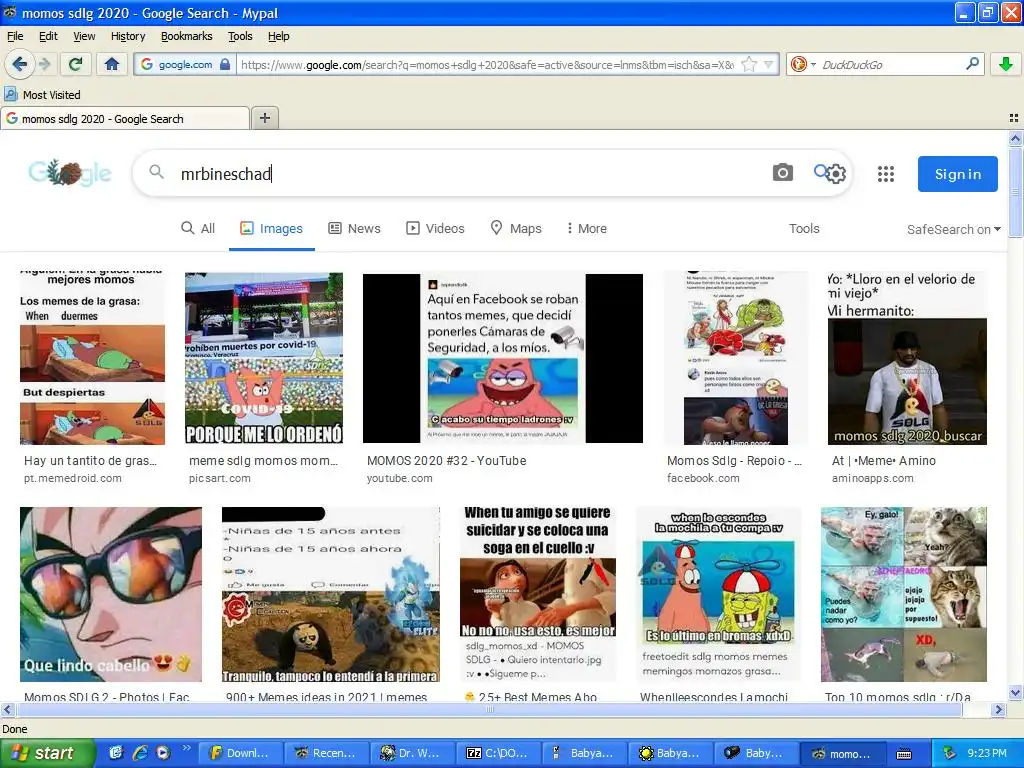Open the all tabs list button
Image resolution: width=1024 pixels, height=768 pixels.
coord(1014,118)
